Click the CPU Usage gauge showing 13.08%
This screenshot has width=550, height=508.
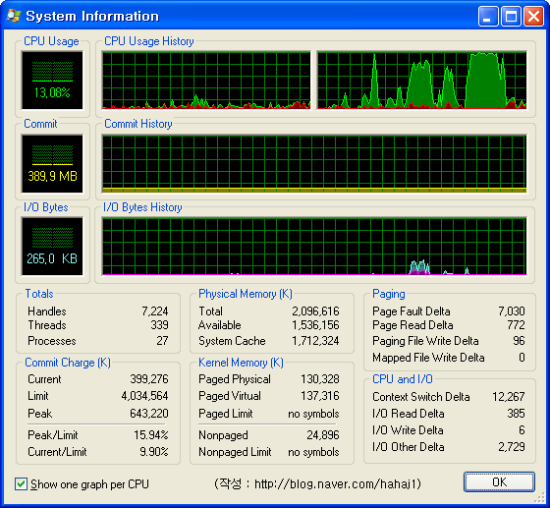(52, 80)
